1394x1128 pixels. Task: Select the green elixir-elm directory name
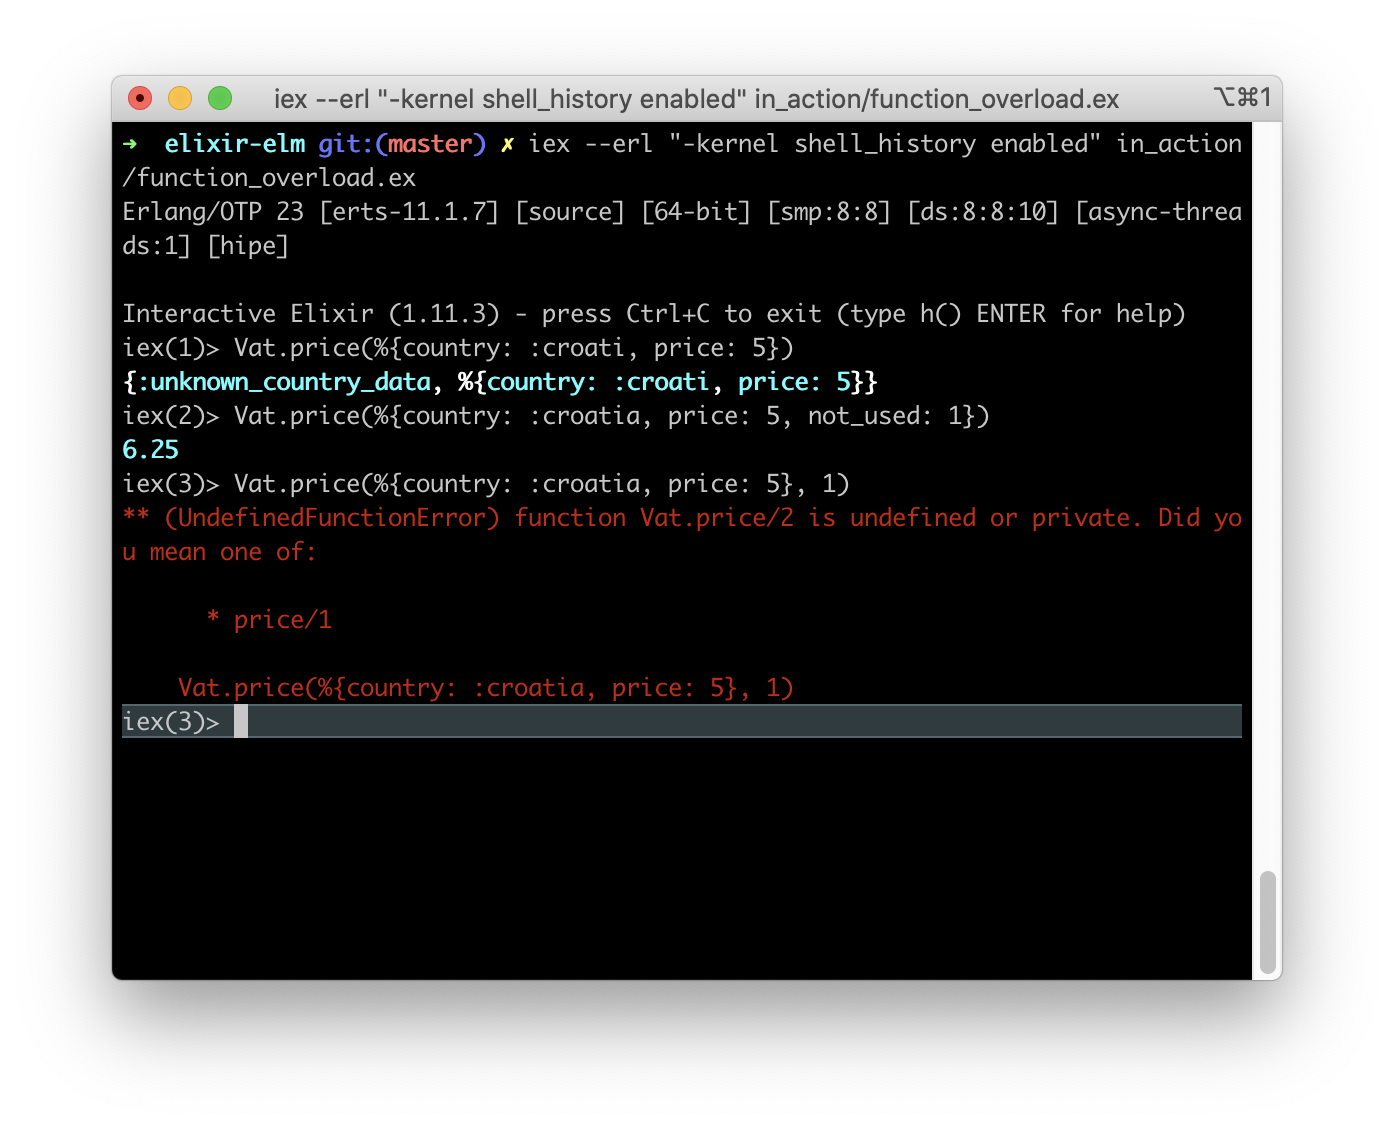pyautogui.click(x=234, y=143)
